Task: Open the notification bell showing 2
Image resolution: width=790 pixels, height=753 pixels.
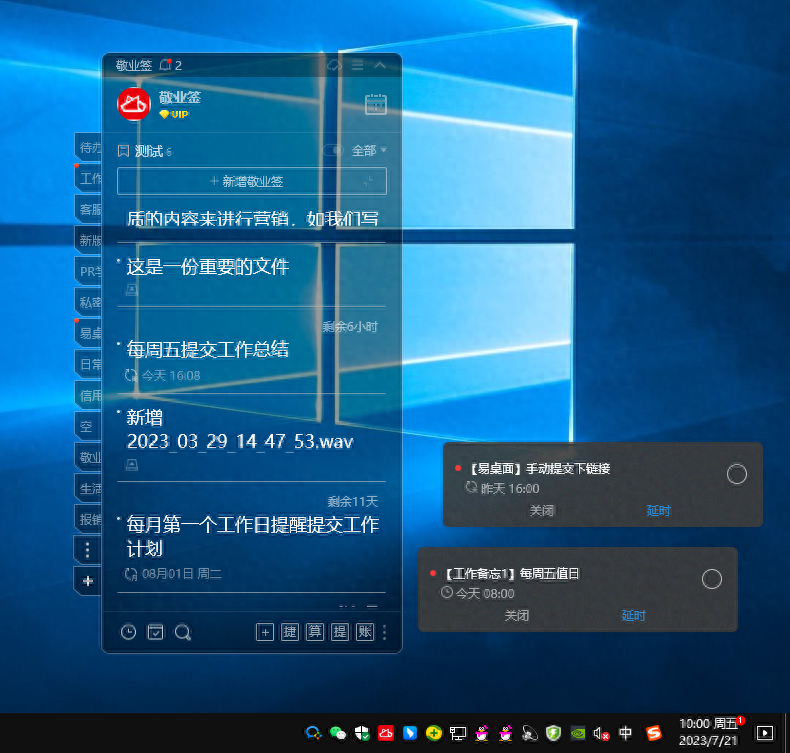Action: pyautogui.click(x=166, y=65)
